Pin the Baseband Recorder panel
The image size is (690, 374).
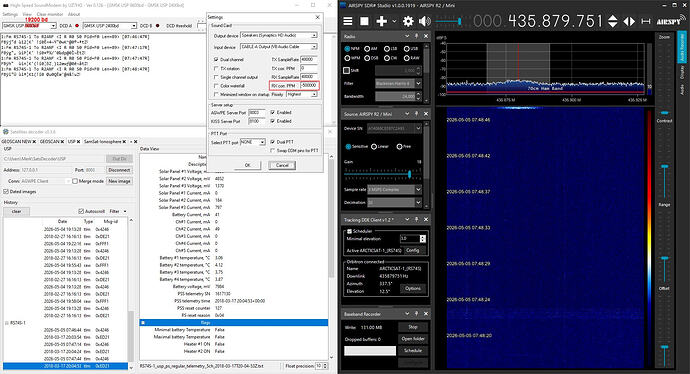(x=416, y=314)
